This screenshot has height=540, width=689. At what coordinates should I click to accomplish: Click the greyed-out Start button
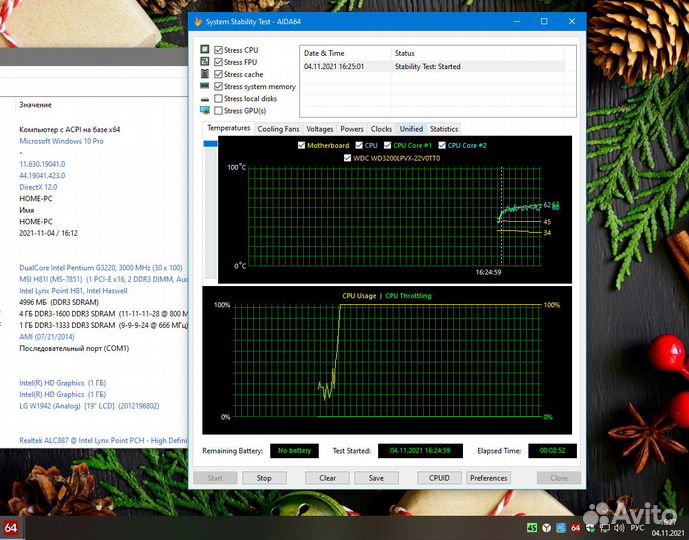[215, 478]
